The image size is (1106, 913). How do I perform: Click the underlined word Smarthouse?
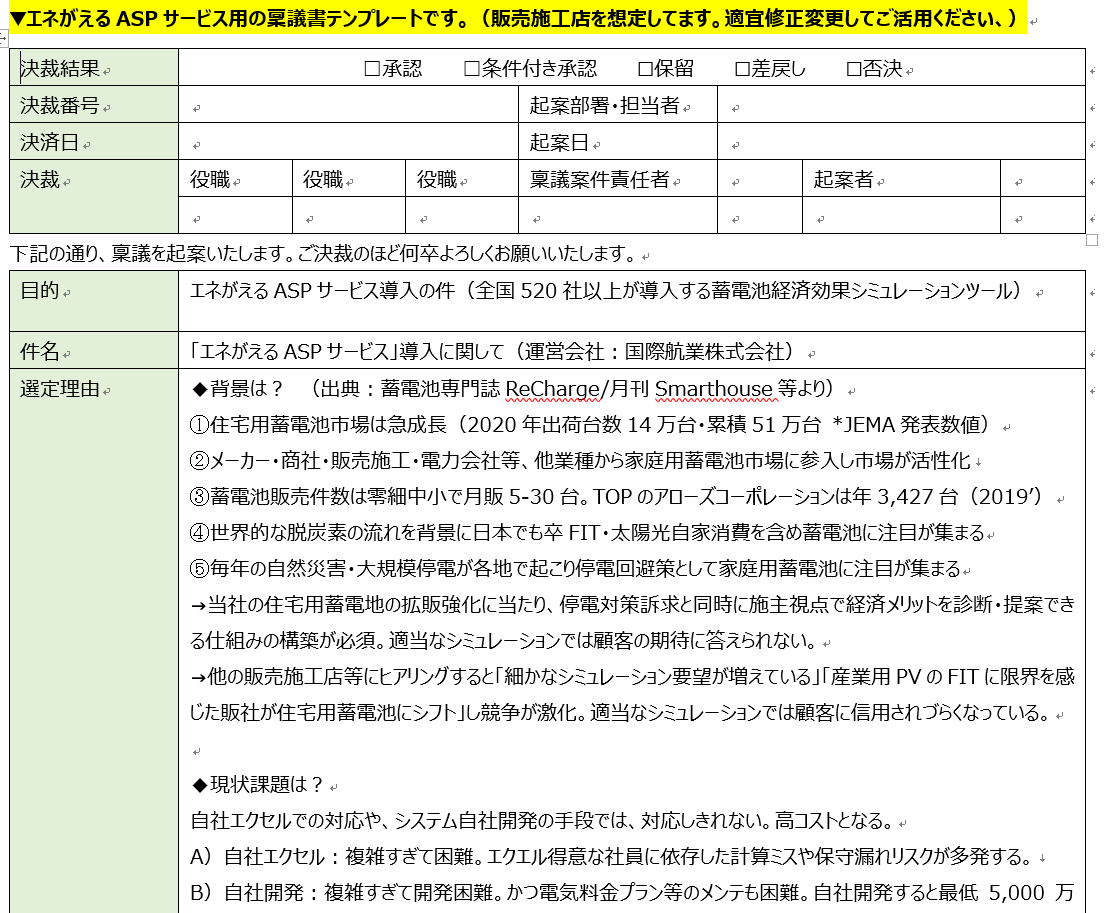pos(714,389)
